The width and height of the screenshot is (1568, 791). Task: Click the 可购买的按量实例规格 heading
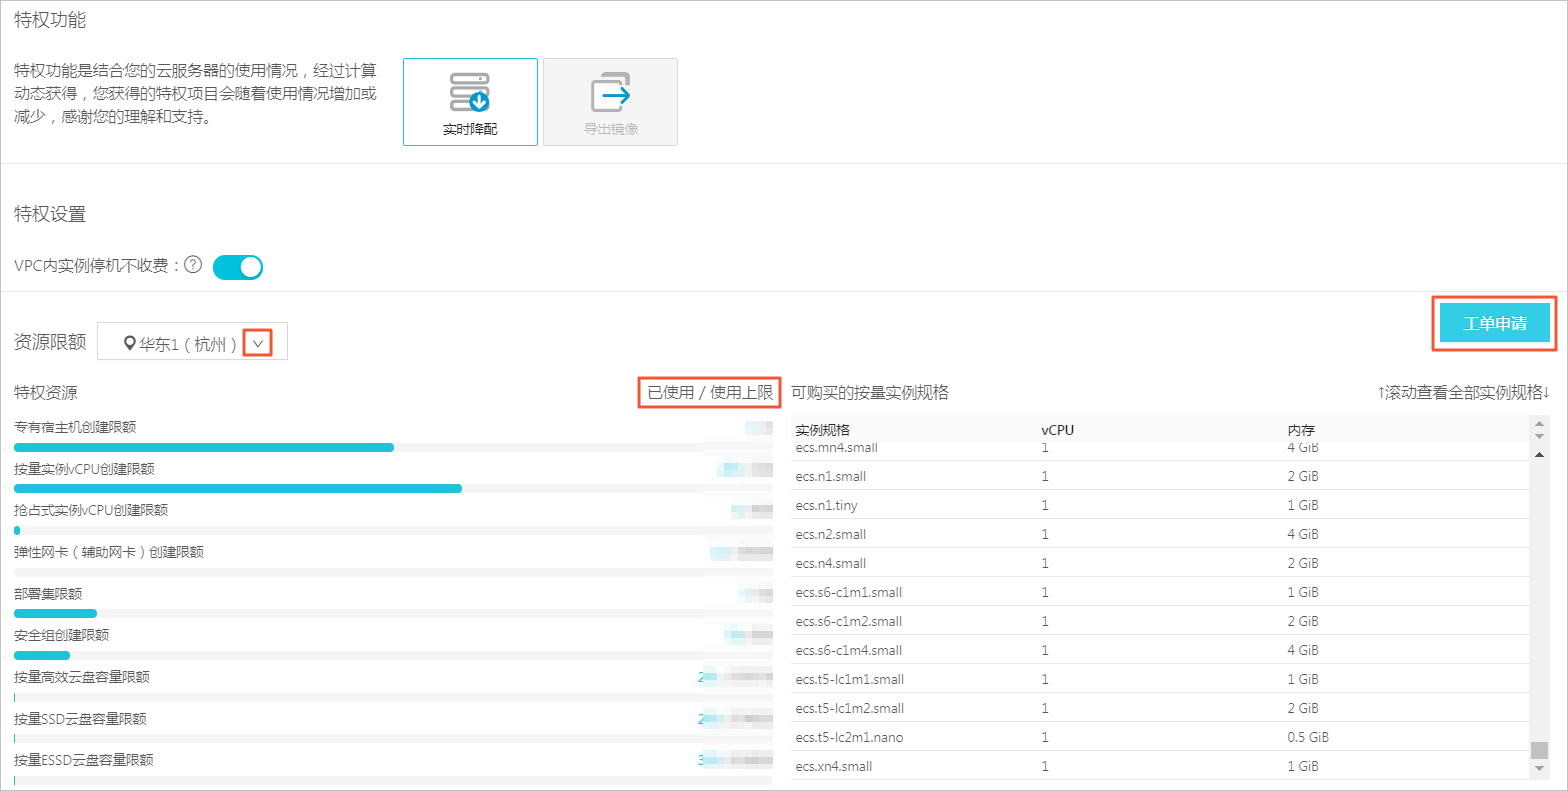pyautogui.click(x=870, y=393)
